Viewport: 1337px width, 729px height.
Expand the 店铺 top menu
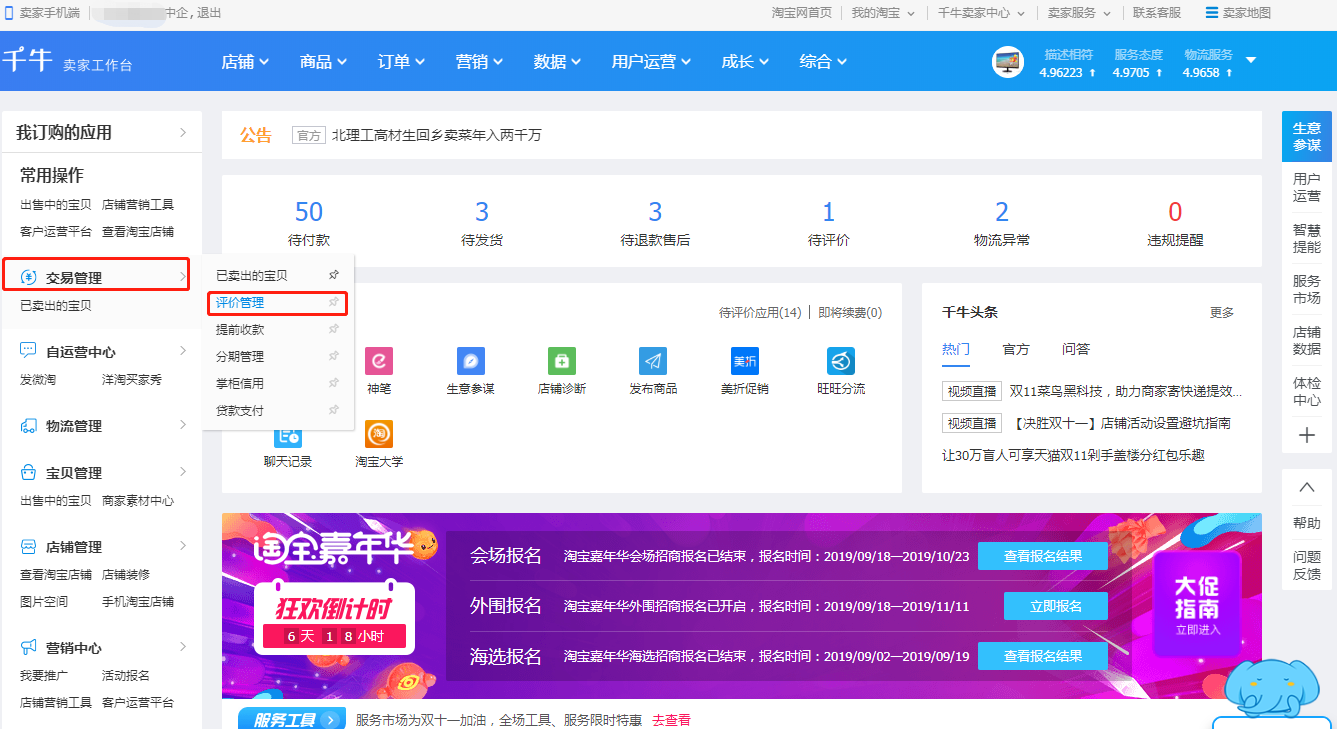246,62
